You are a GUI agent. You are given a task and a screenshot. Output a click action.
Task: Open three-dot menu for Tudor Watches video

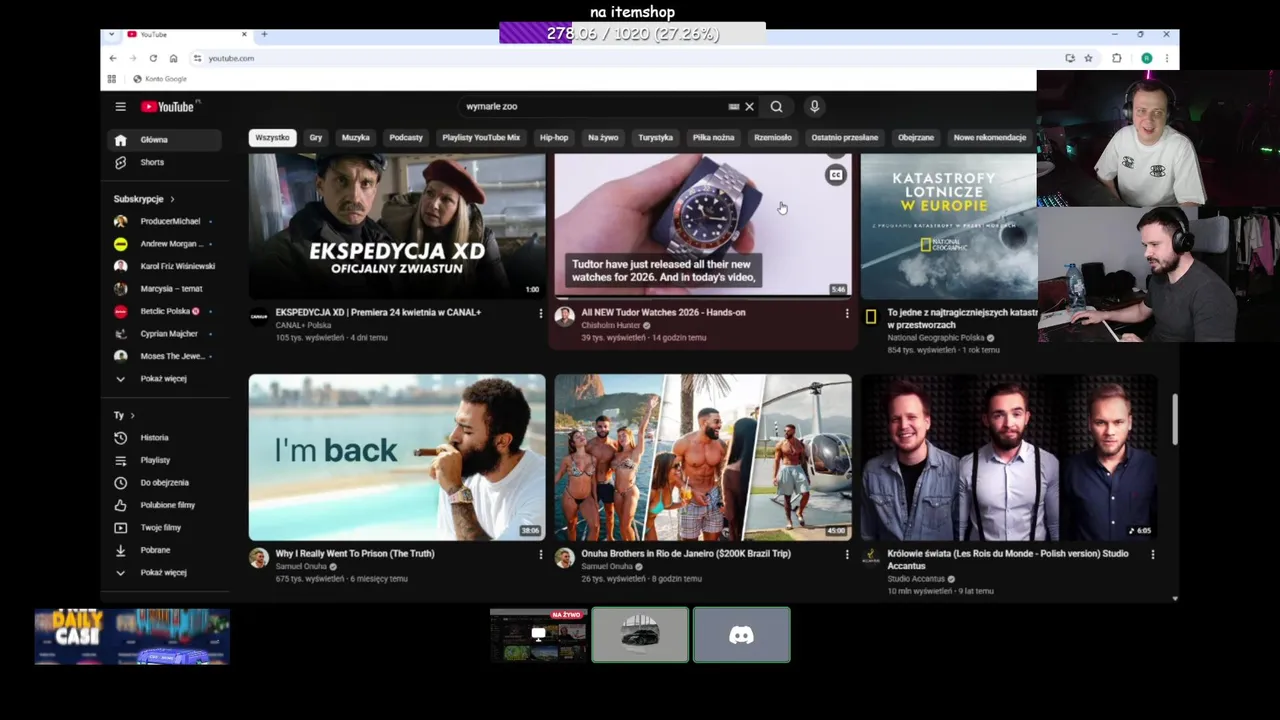pos(847,313)
